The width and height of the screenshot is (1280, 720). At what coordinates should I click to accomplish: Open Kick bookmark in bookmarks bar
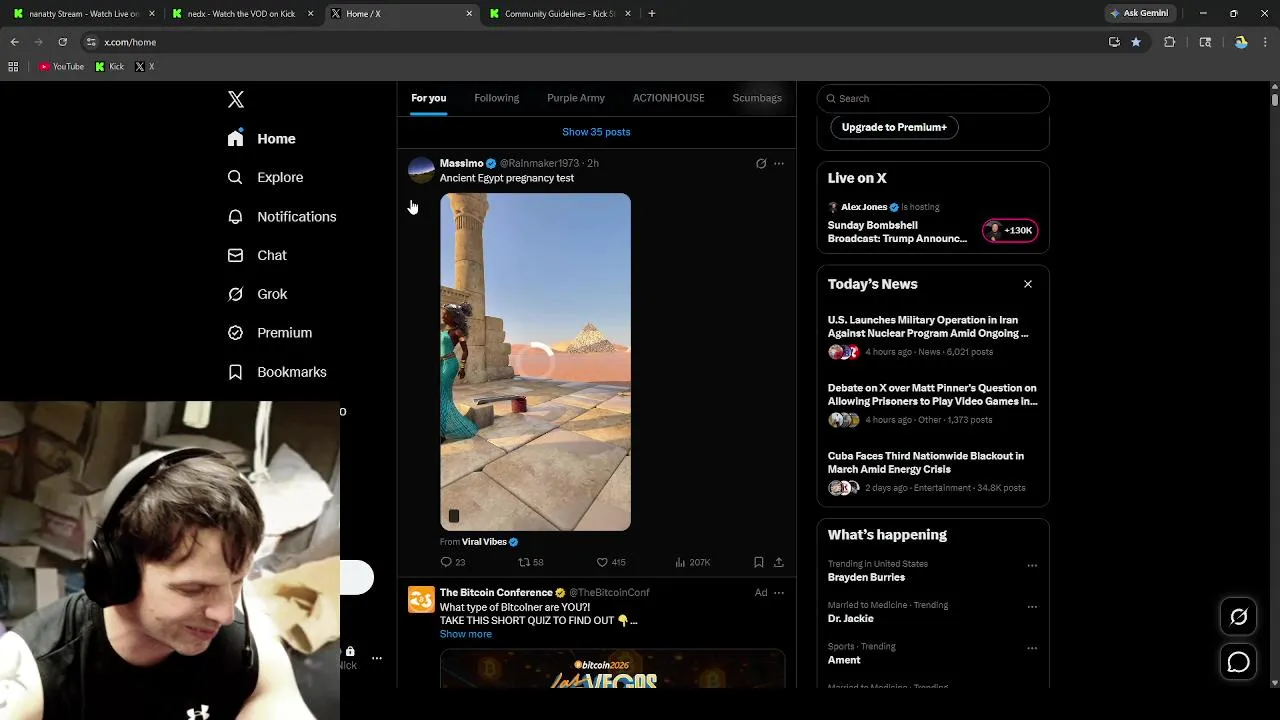tap(110, 67)
